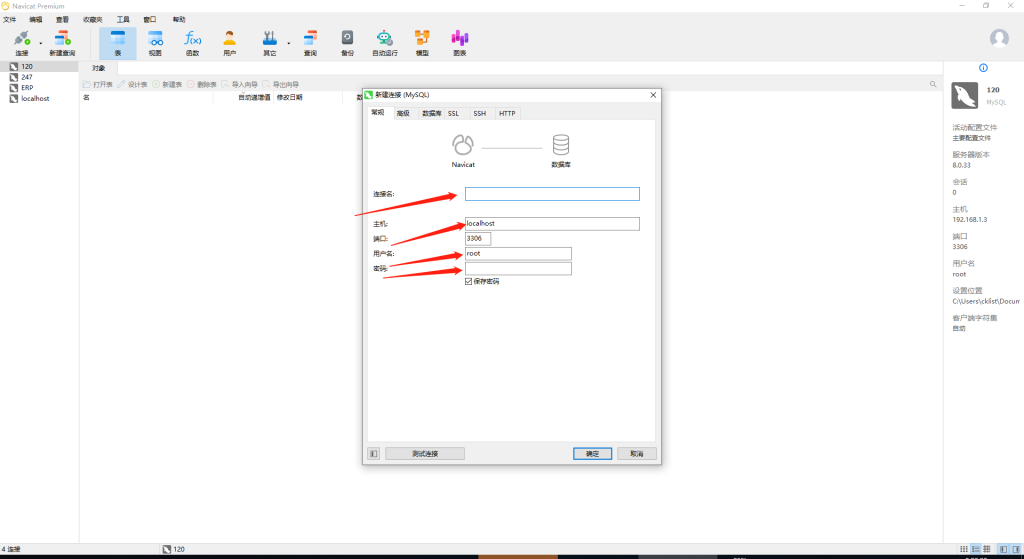Click the user avatar icon at top right
The image size is (1024, 559).
999,39
